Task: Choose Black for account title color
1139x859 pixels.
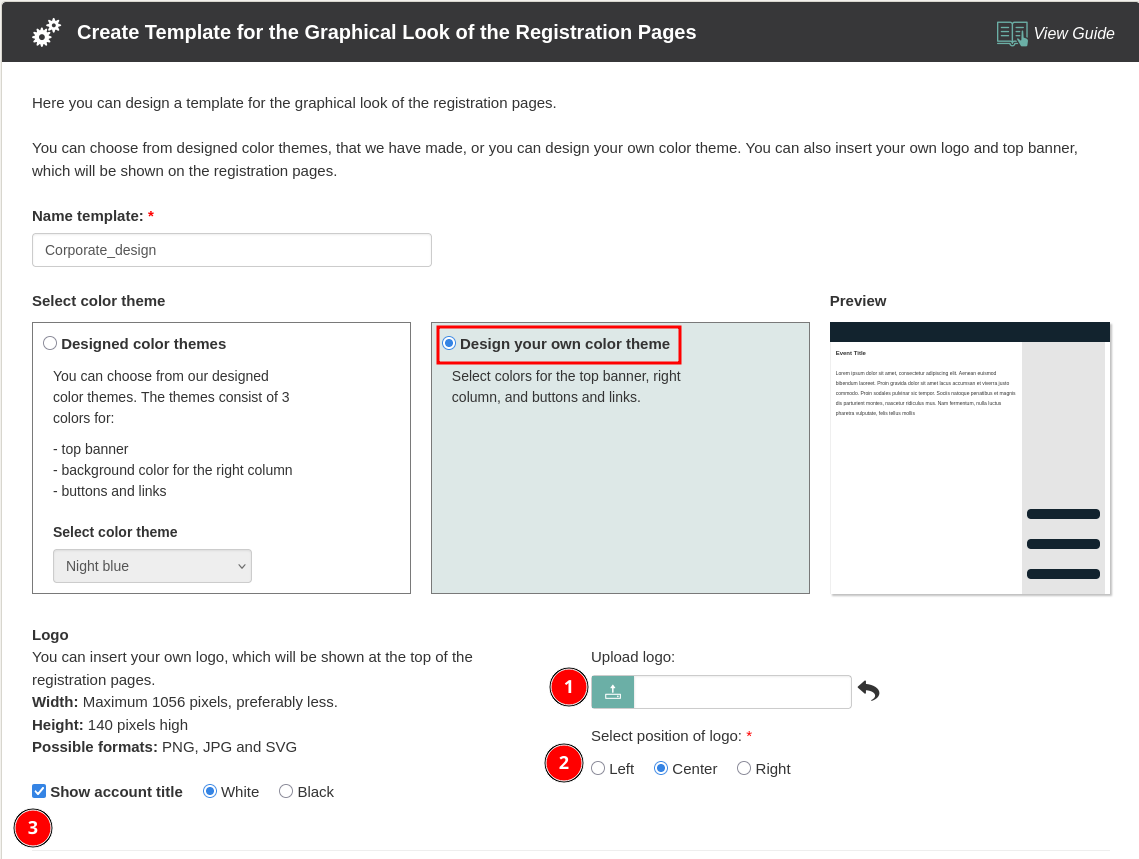Action: (x=286, y=791)
